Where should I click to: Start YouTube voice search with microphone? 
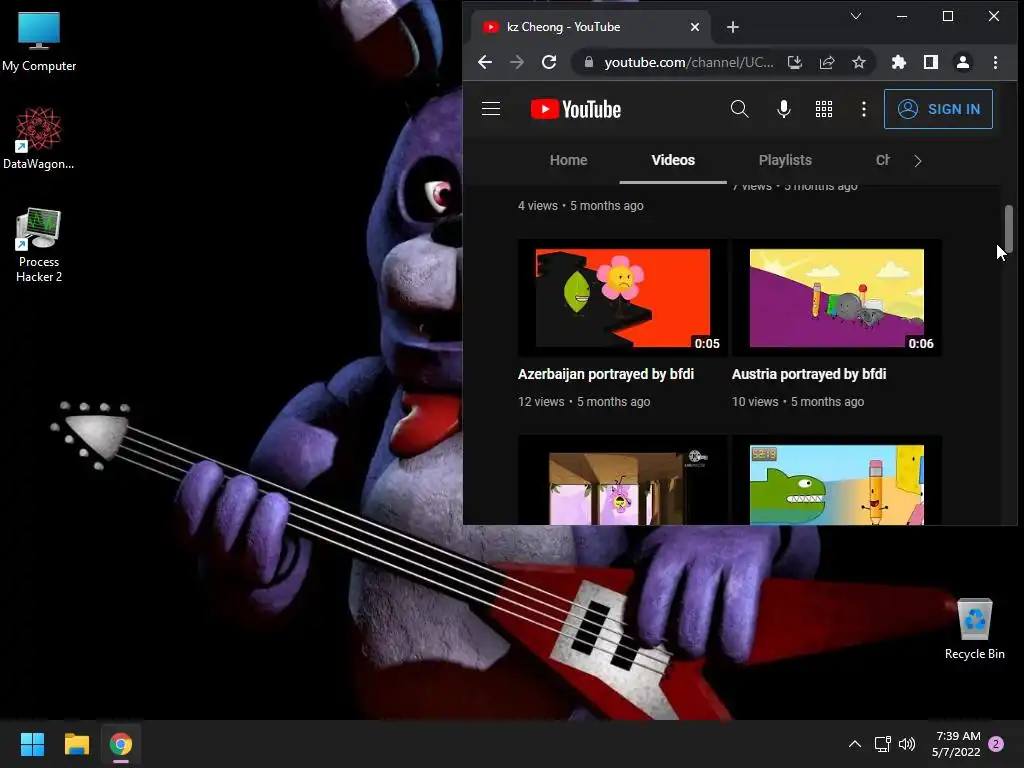point(784,108)
